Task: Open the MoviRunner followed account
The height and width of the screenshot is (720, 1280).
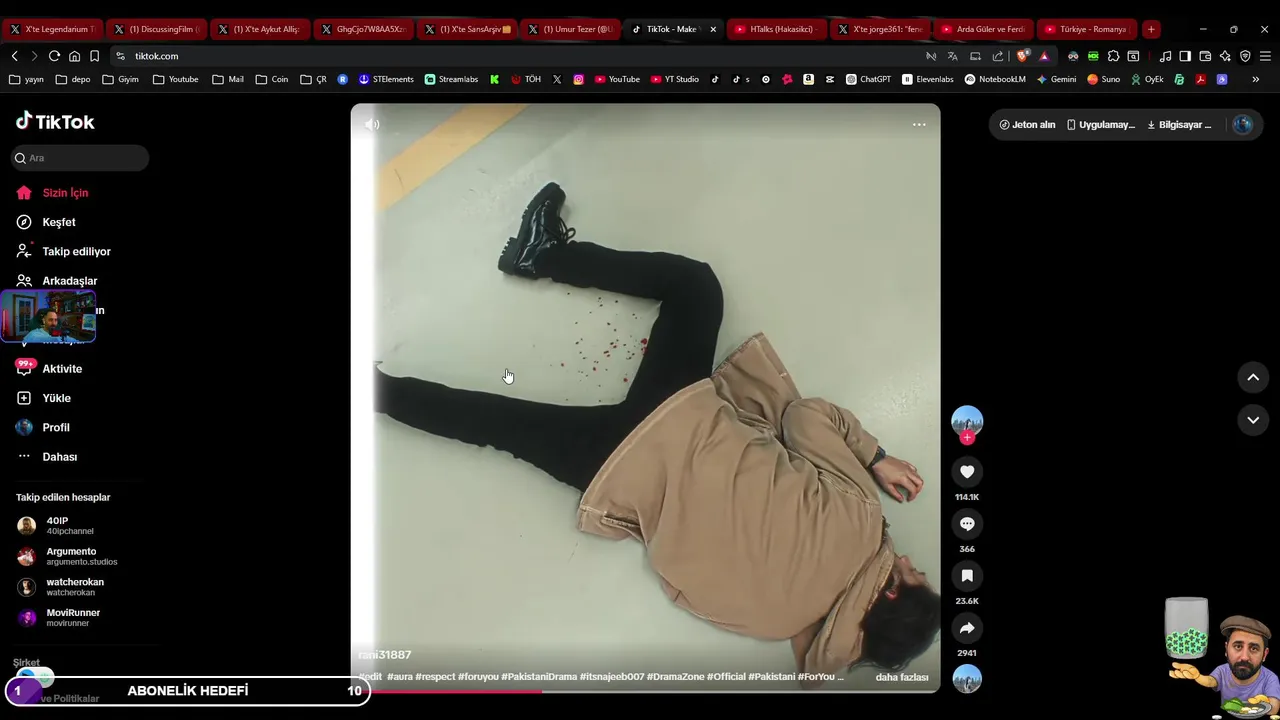Action: (60, 618)
